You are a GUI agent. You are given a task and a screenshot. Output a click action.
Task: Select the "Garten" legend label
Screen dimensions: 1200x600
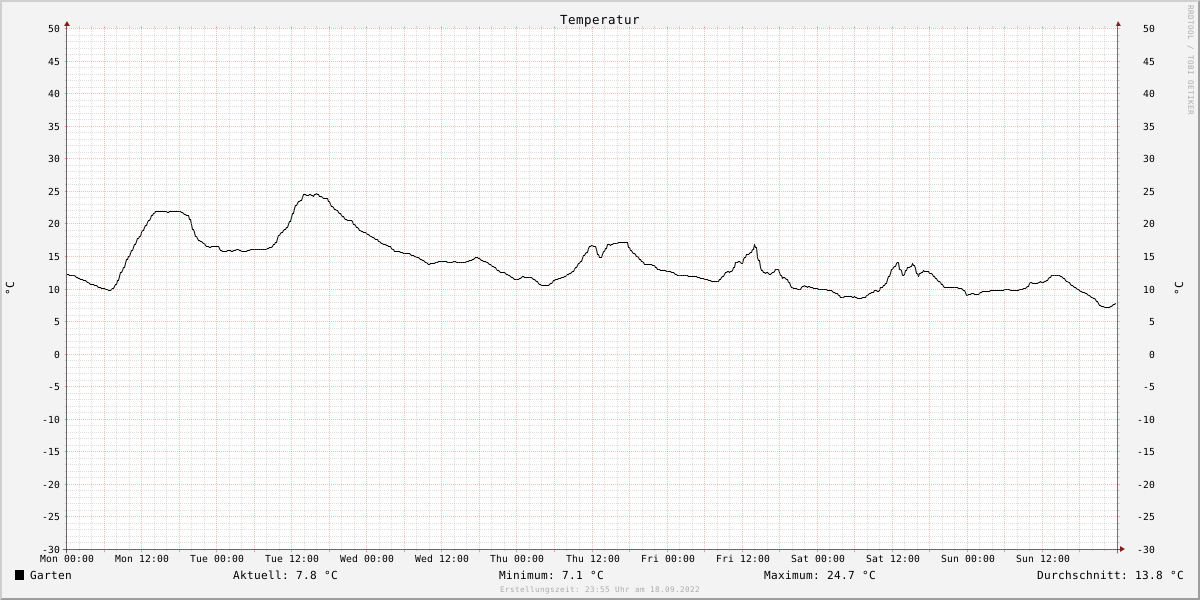pos(51,575)
